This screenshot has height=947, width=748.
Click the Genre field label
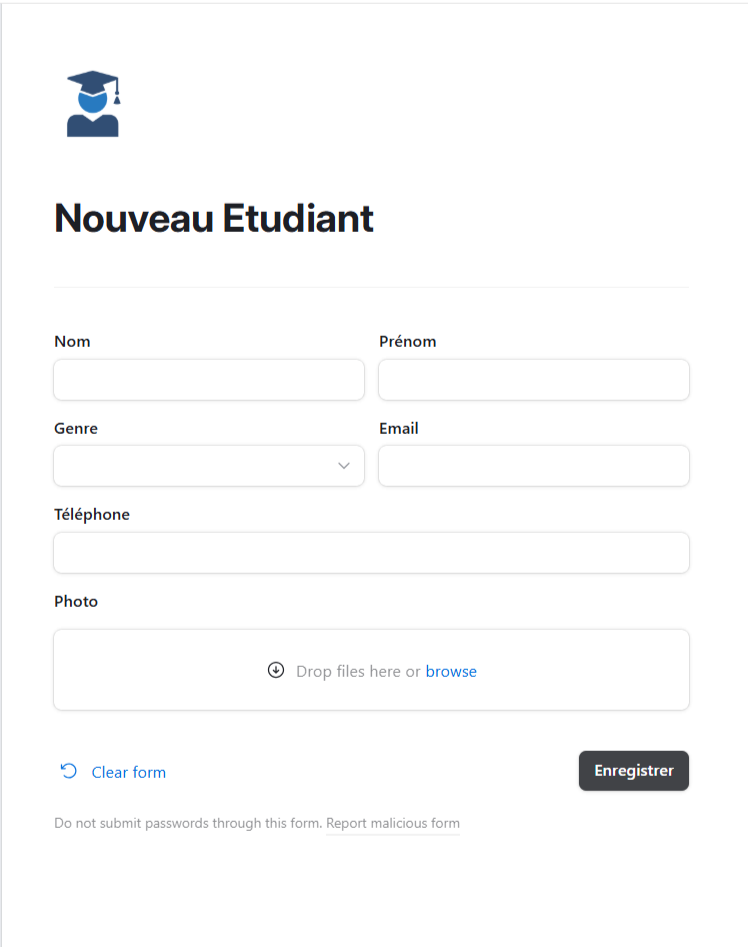pyautogui.click(x=76, y=428)
